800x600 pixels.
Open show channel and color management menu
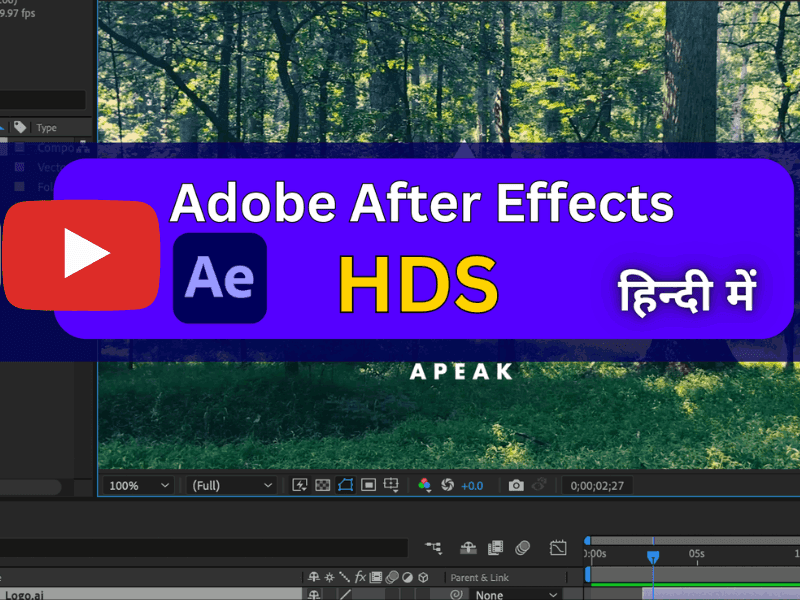click(424, 485)
